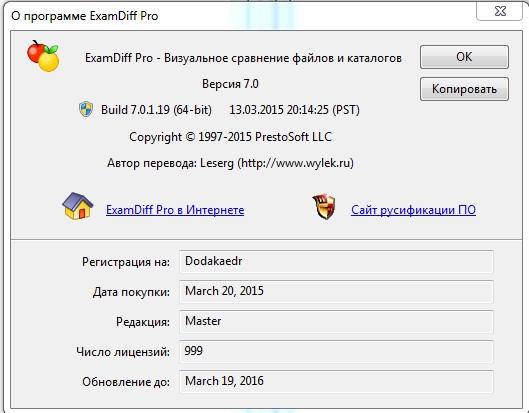Image resolution: width=529 pixels, height=413 pixels.
Task: Click the UAC shield icon beside Build
Action: tap(86, 109)
